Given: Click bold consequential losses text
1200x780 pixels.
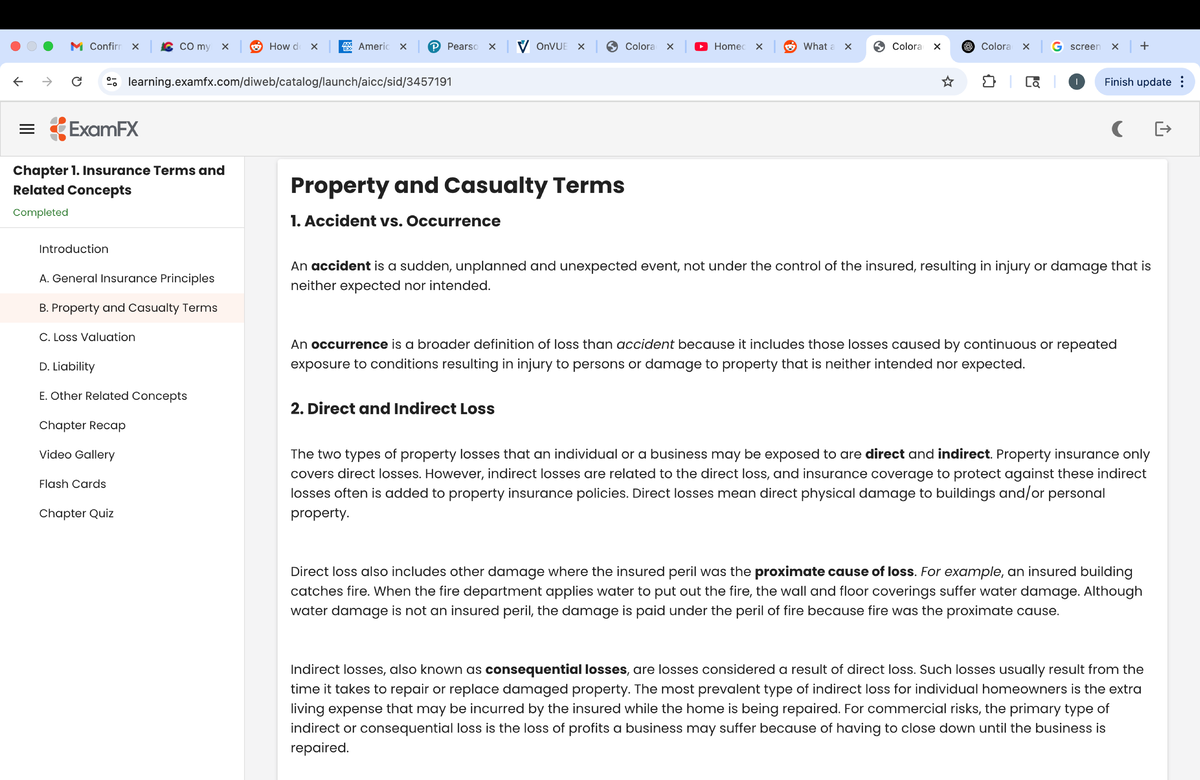Looking at the screenshot, I should tap(556, 669).
